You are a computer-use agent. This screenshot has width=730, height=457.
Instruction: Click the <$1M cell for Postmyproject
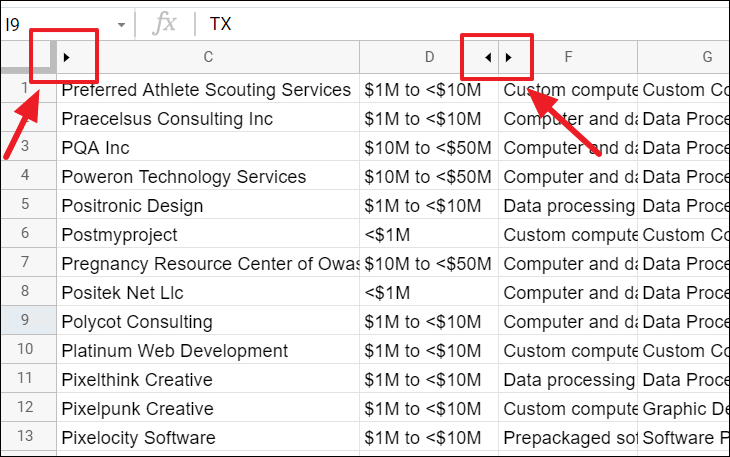tap(429, 234)
